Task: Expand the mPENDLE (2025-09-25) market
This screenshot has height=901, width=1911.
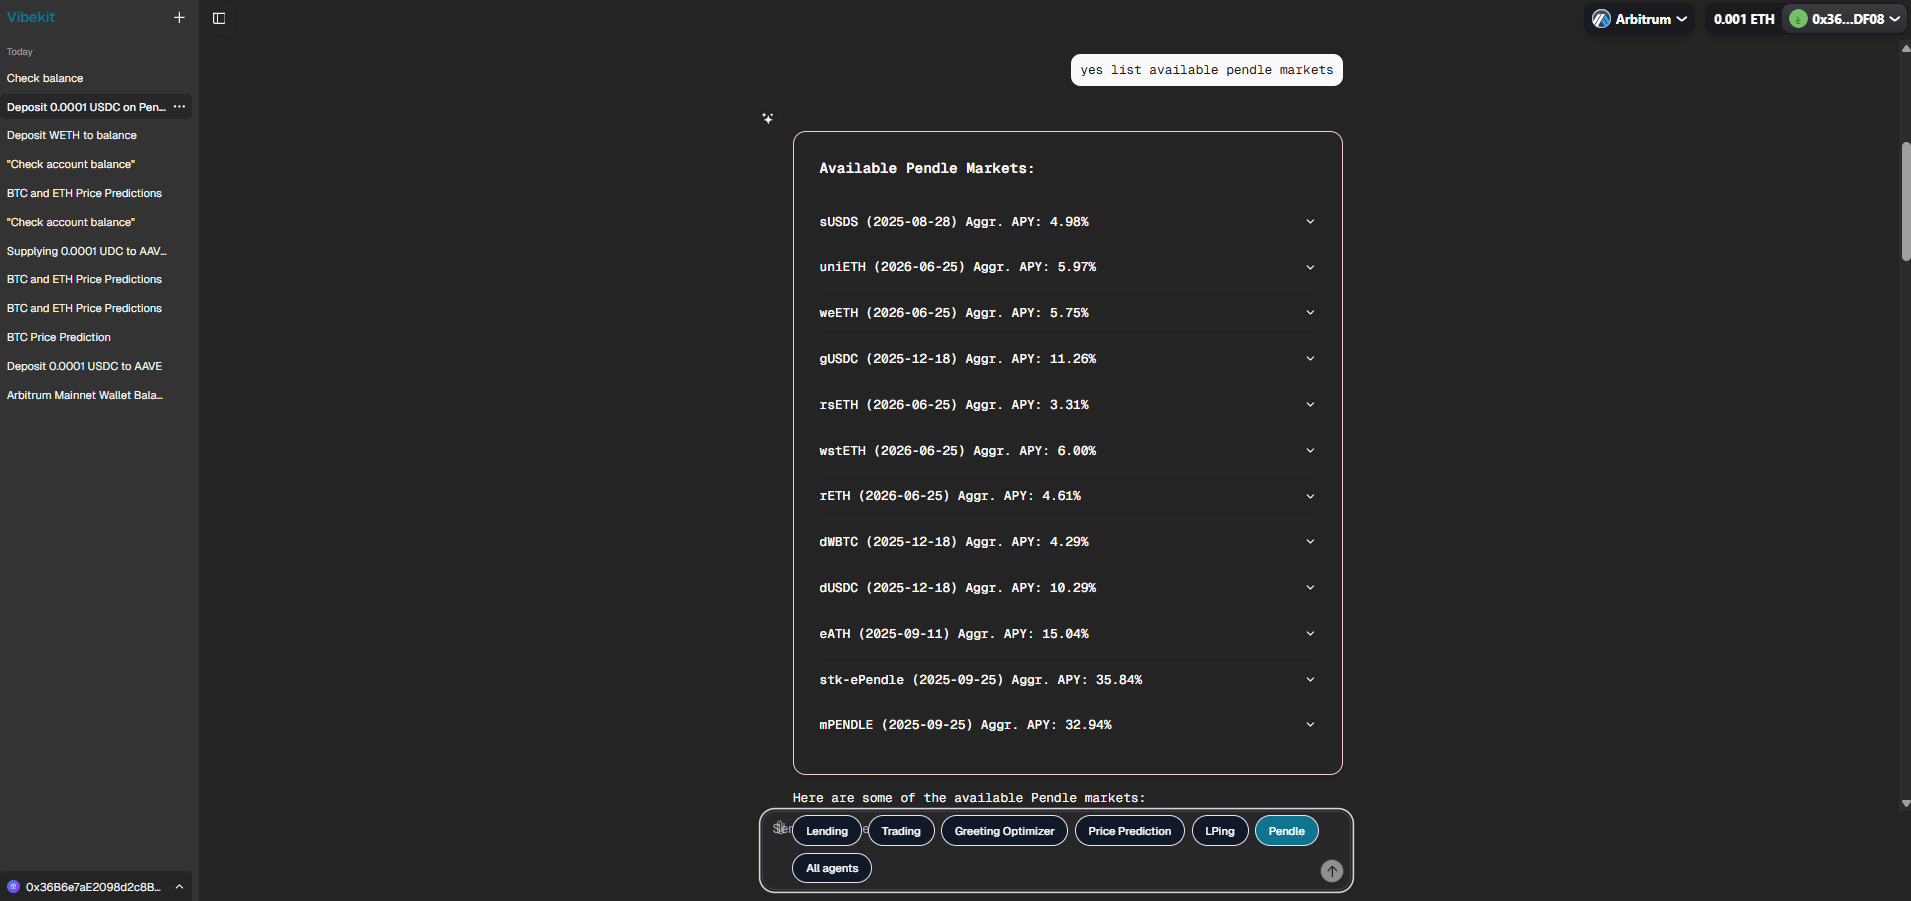Action: pyautogui.click(x=1067, y=725)
